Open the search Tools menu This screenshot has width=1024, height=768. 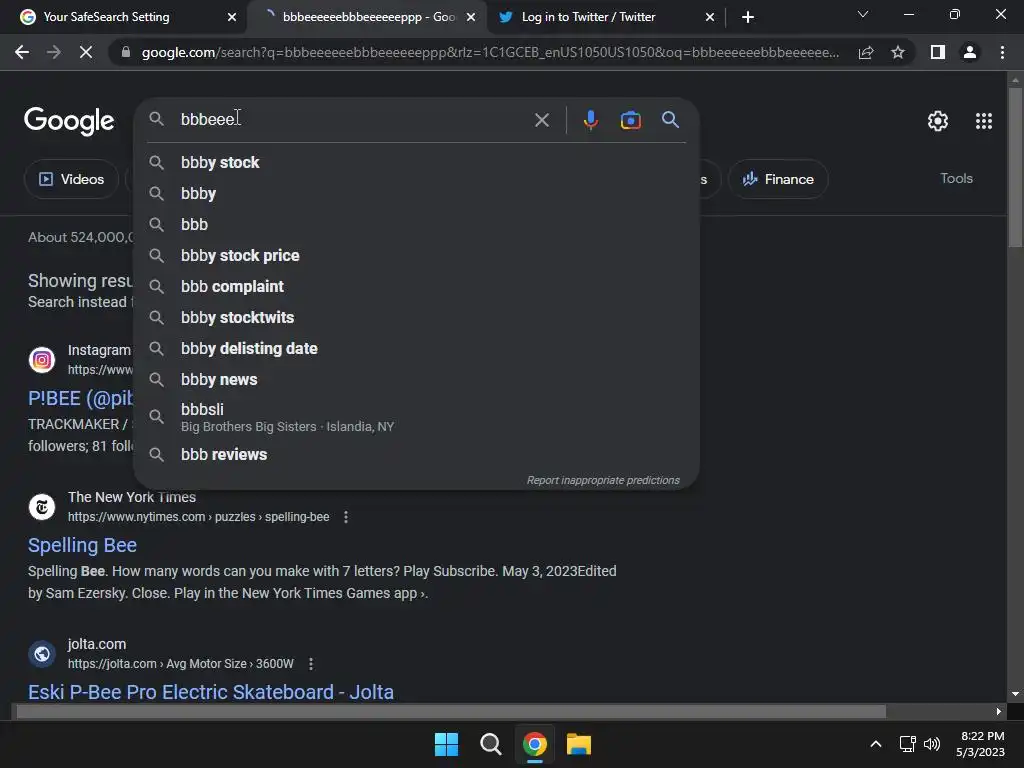click(x=956, y=178)
